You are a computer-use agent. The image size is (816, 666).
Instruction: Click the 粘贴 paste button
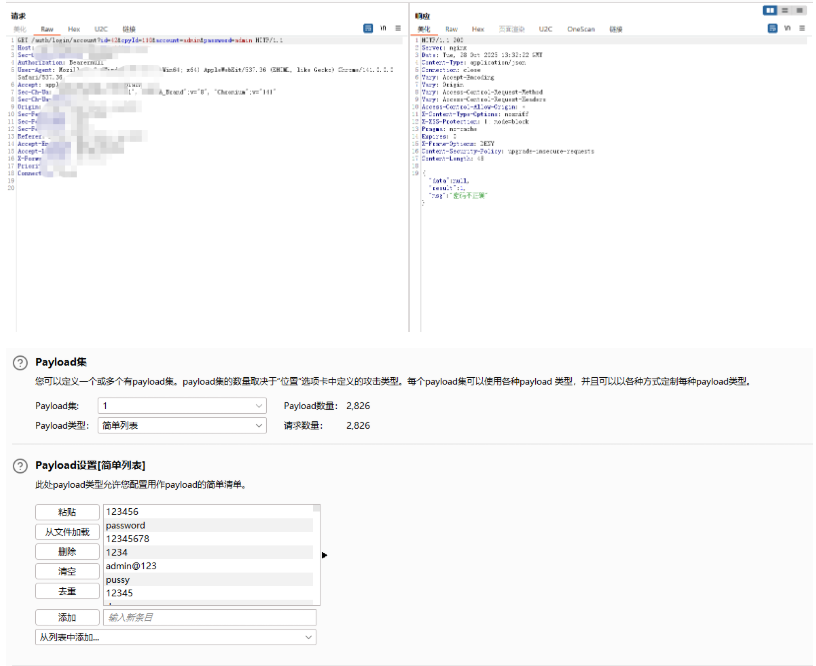[x=67, y=512]
